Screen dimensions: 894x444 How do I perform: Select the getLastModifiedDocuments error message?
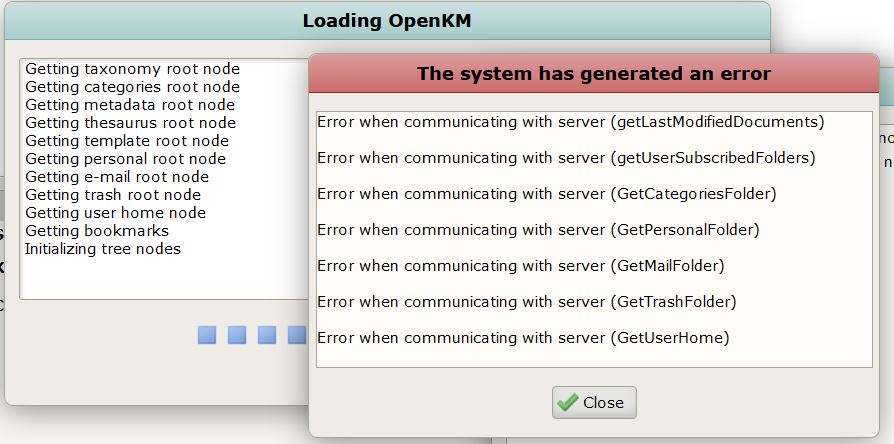tap(570, 122)
